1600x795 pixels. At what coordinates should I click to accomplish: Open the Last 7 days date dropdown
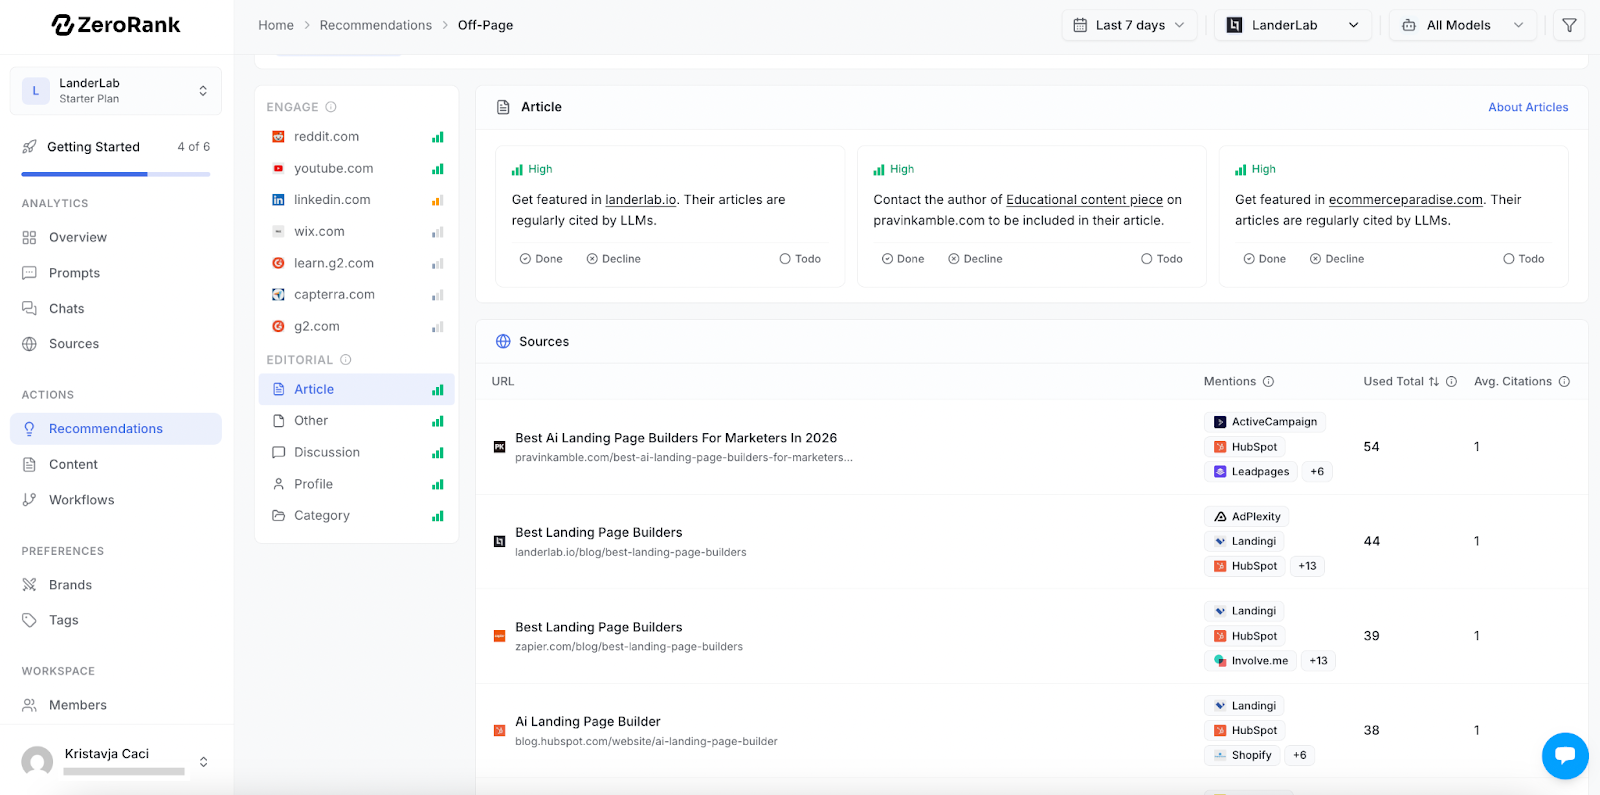(x=1130, y=25)
